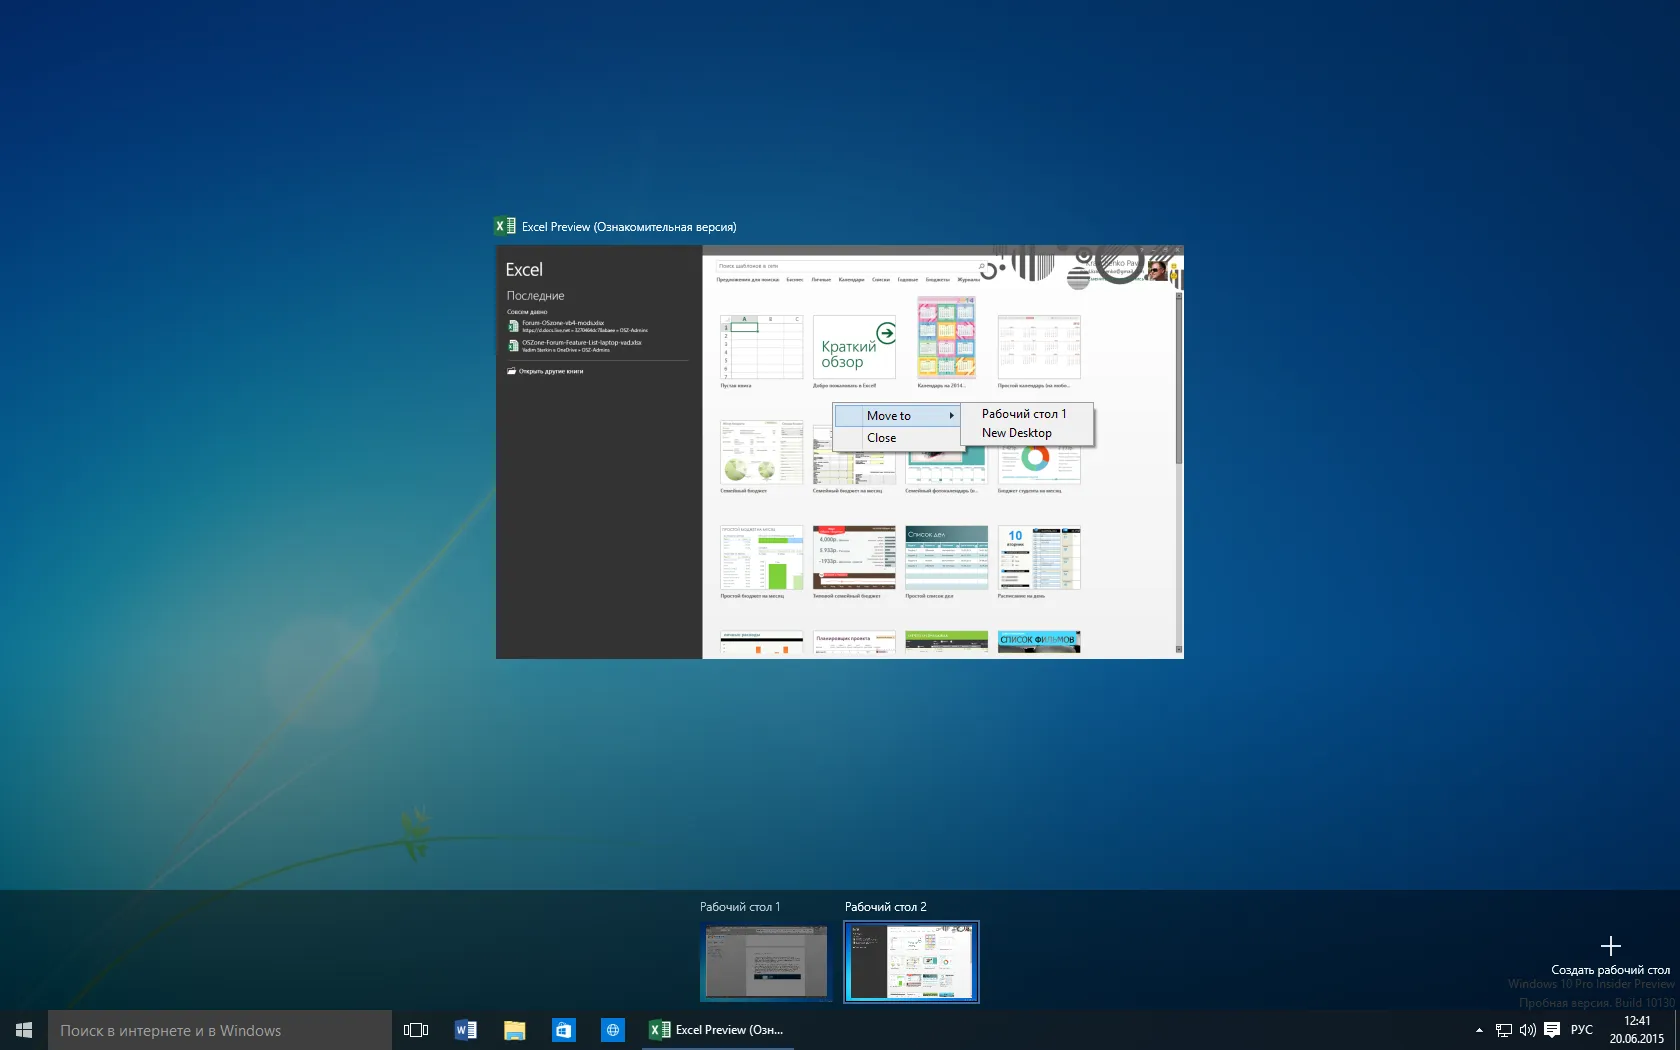Open File Explorer from the taskbar

(515, 1030)
